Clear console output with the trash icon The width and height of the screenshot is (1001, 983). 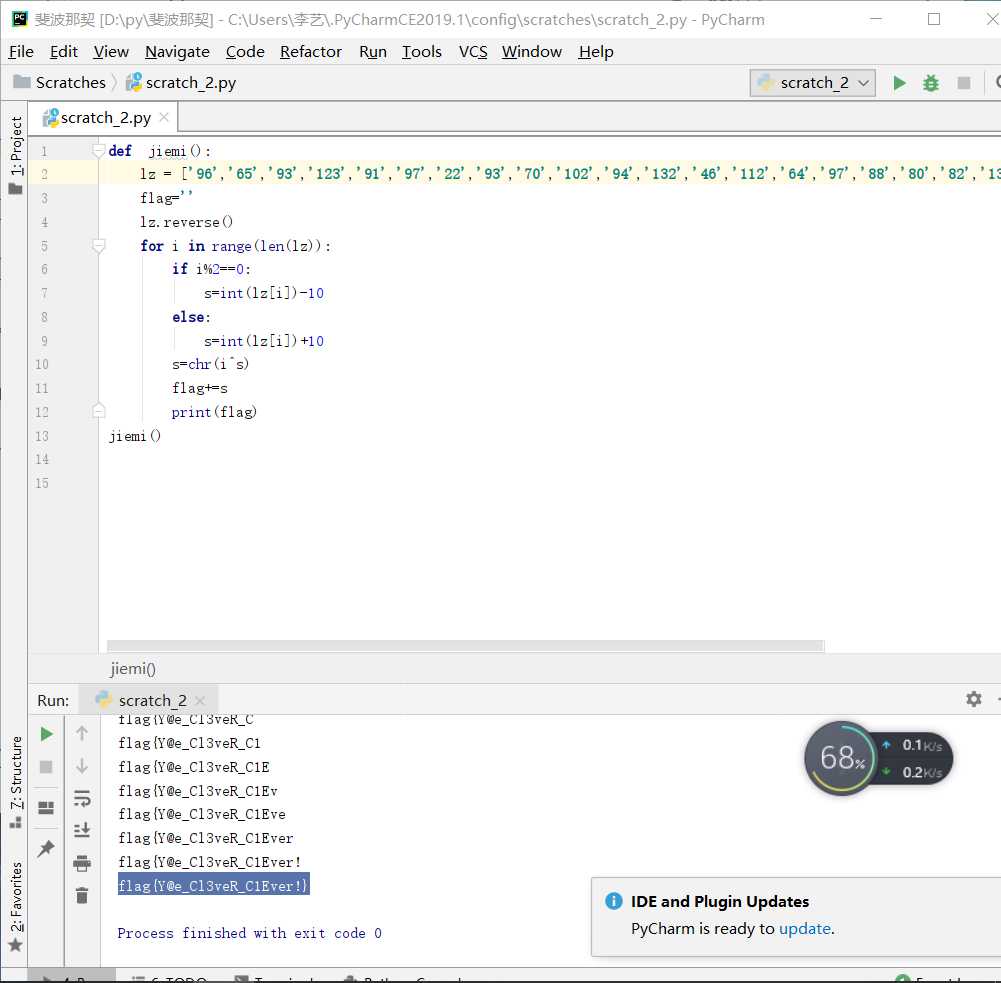pyautogui.click(x=82, y=896)
